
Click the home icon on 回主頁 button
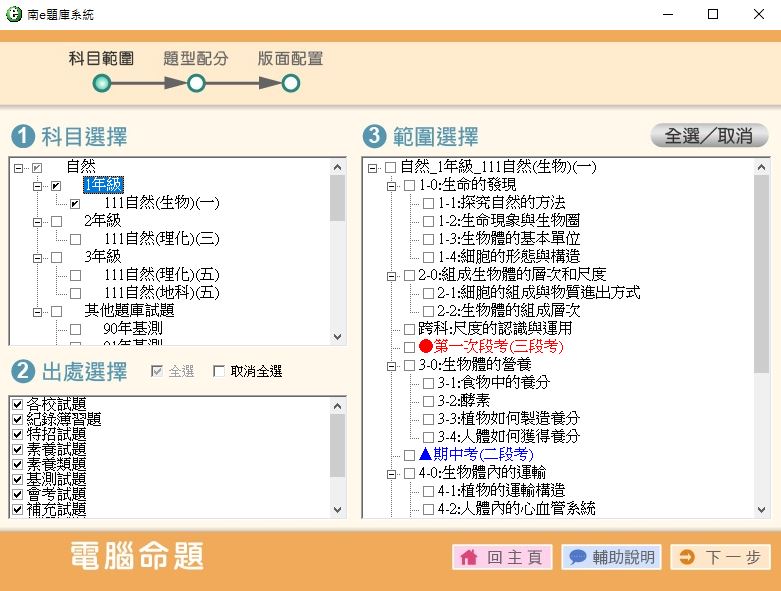tap(468, 558)
